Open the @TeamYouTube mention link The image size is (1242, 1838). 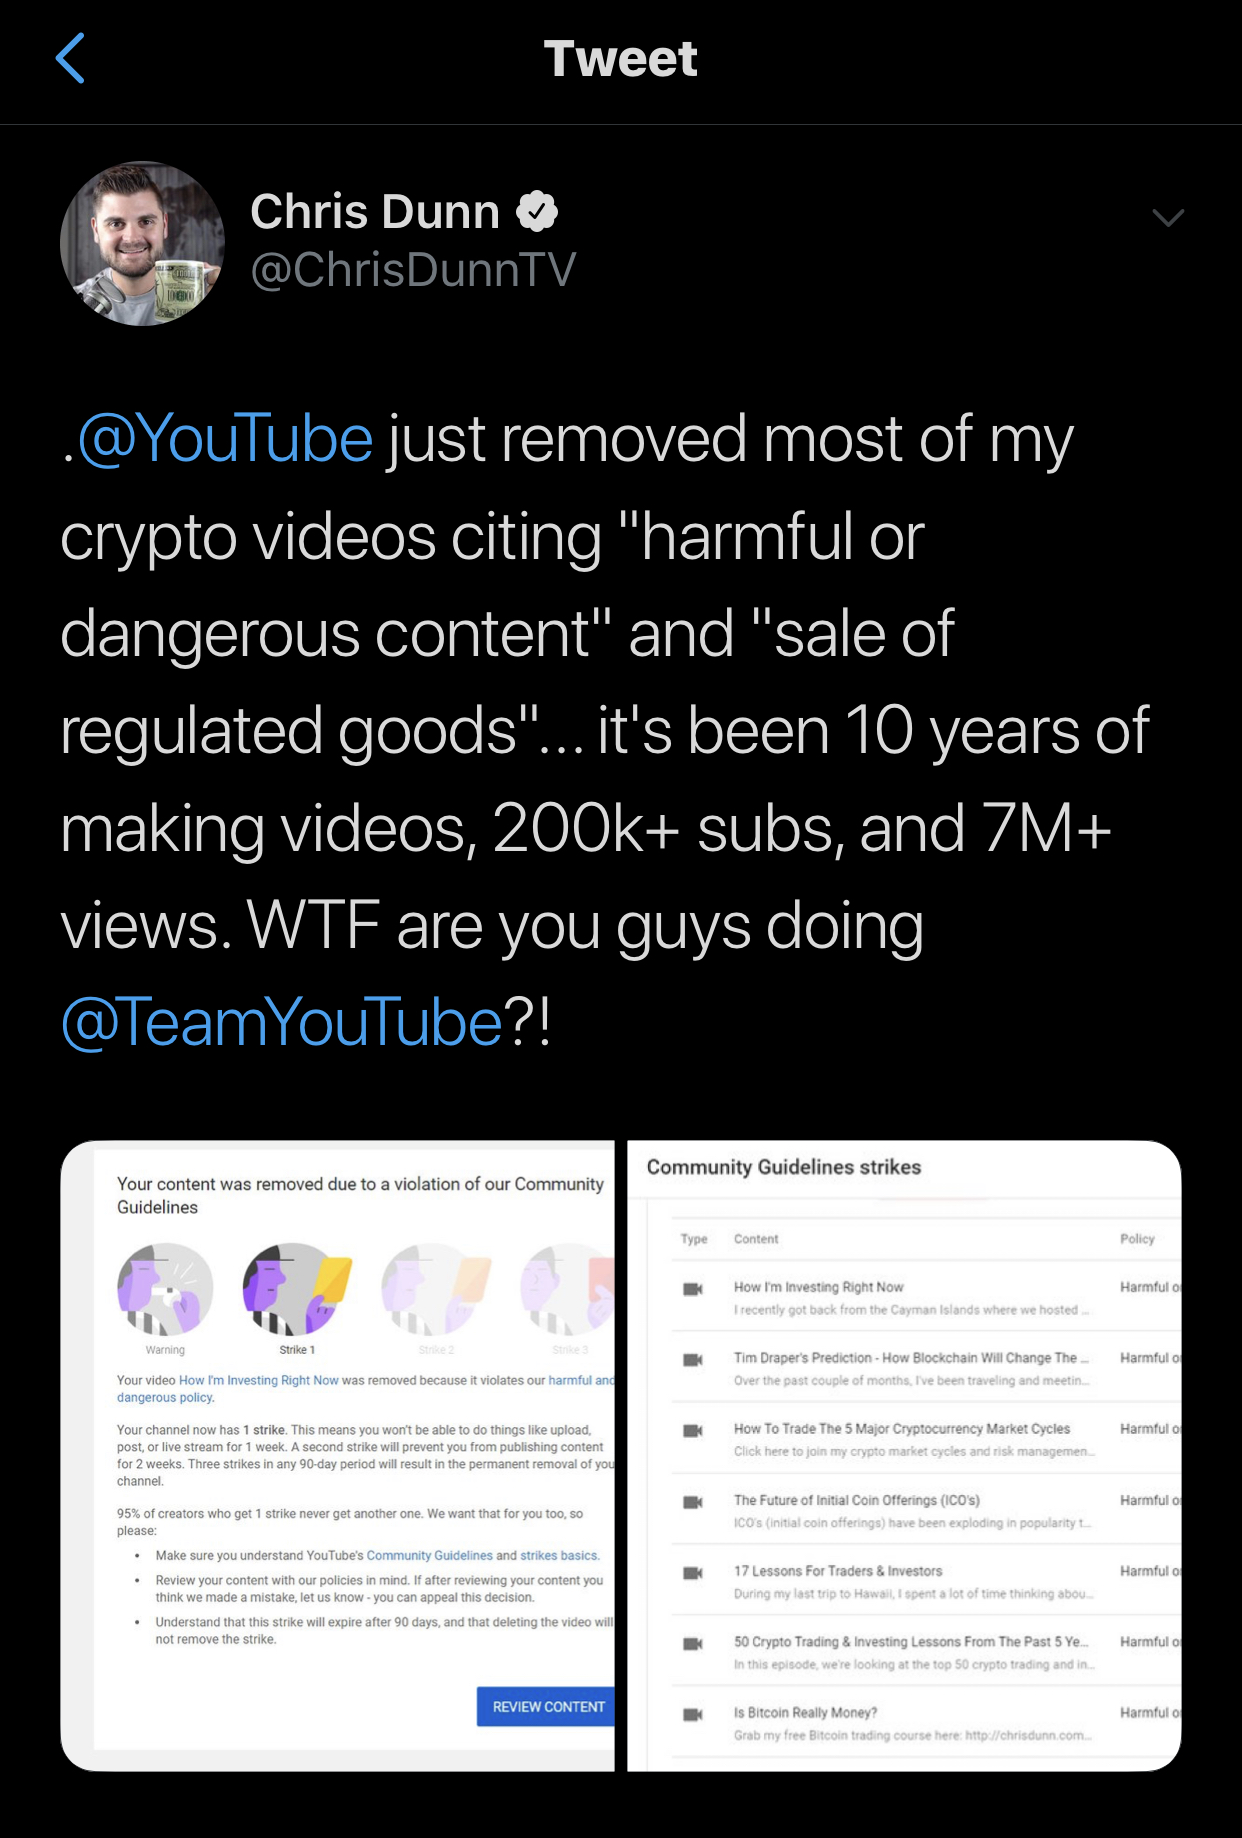[281, 1023]
